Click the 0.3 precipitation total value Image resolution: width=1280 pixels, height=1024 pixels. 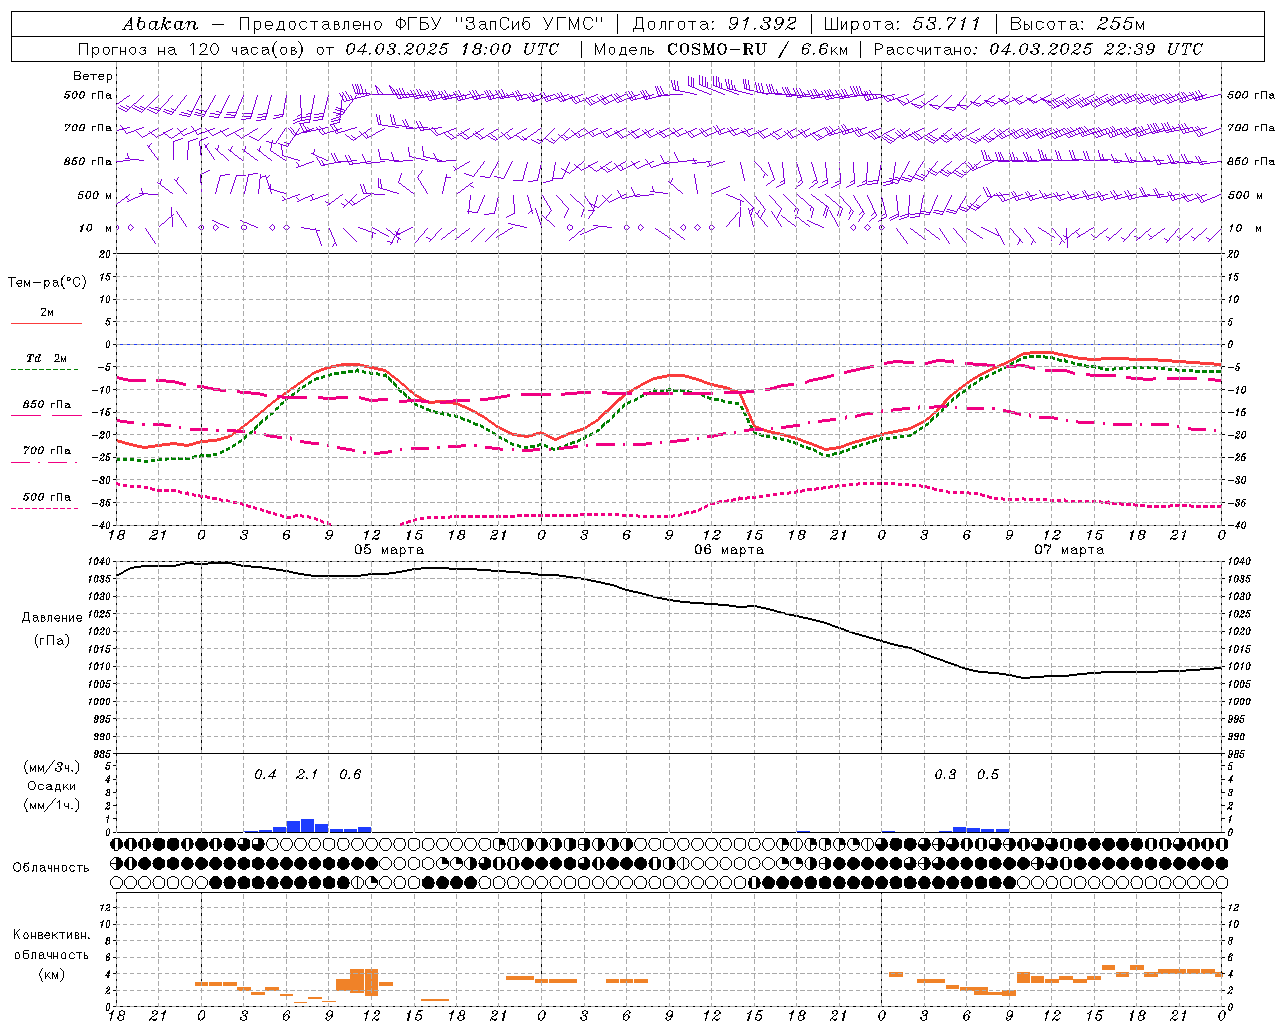[945, 775]
